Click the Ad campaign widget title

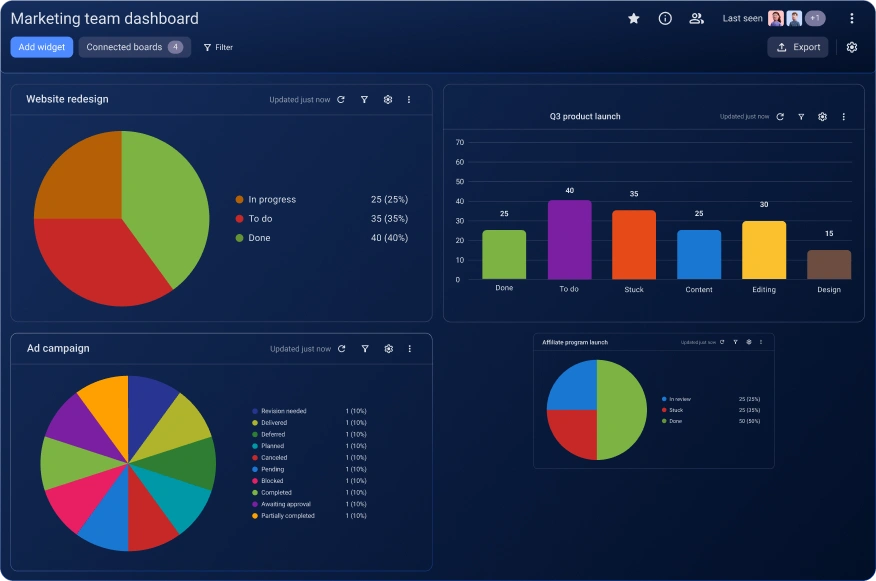pyautogui.click(x=58, y=348)
